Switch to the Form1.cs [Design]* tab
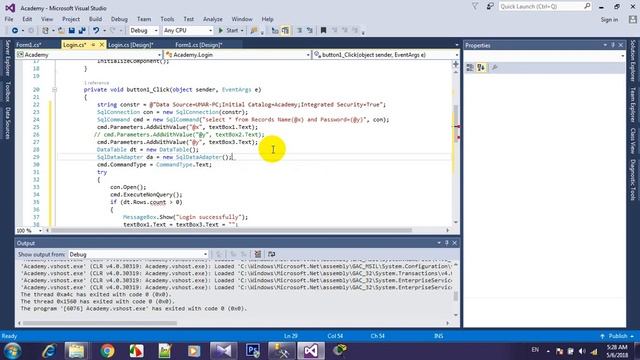This screenshot has width=640, height=360. [x=199, y=45]
